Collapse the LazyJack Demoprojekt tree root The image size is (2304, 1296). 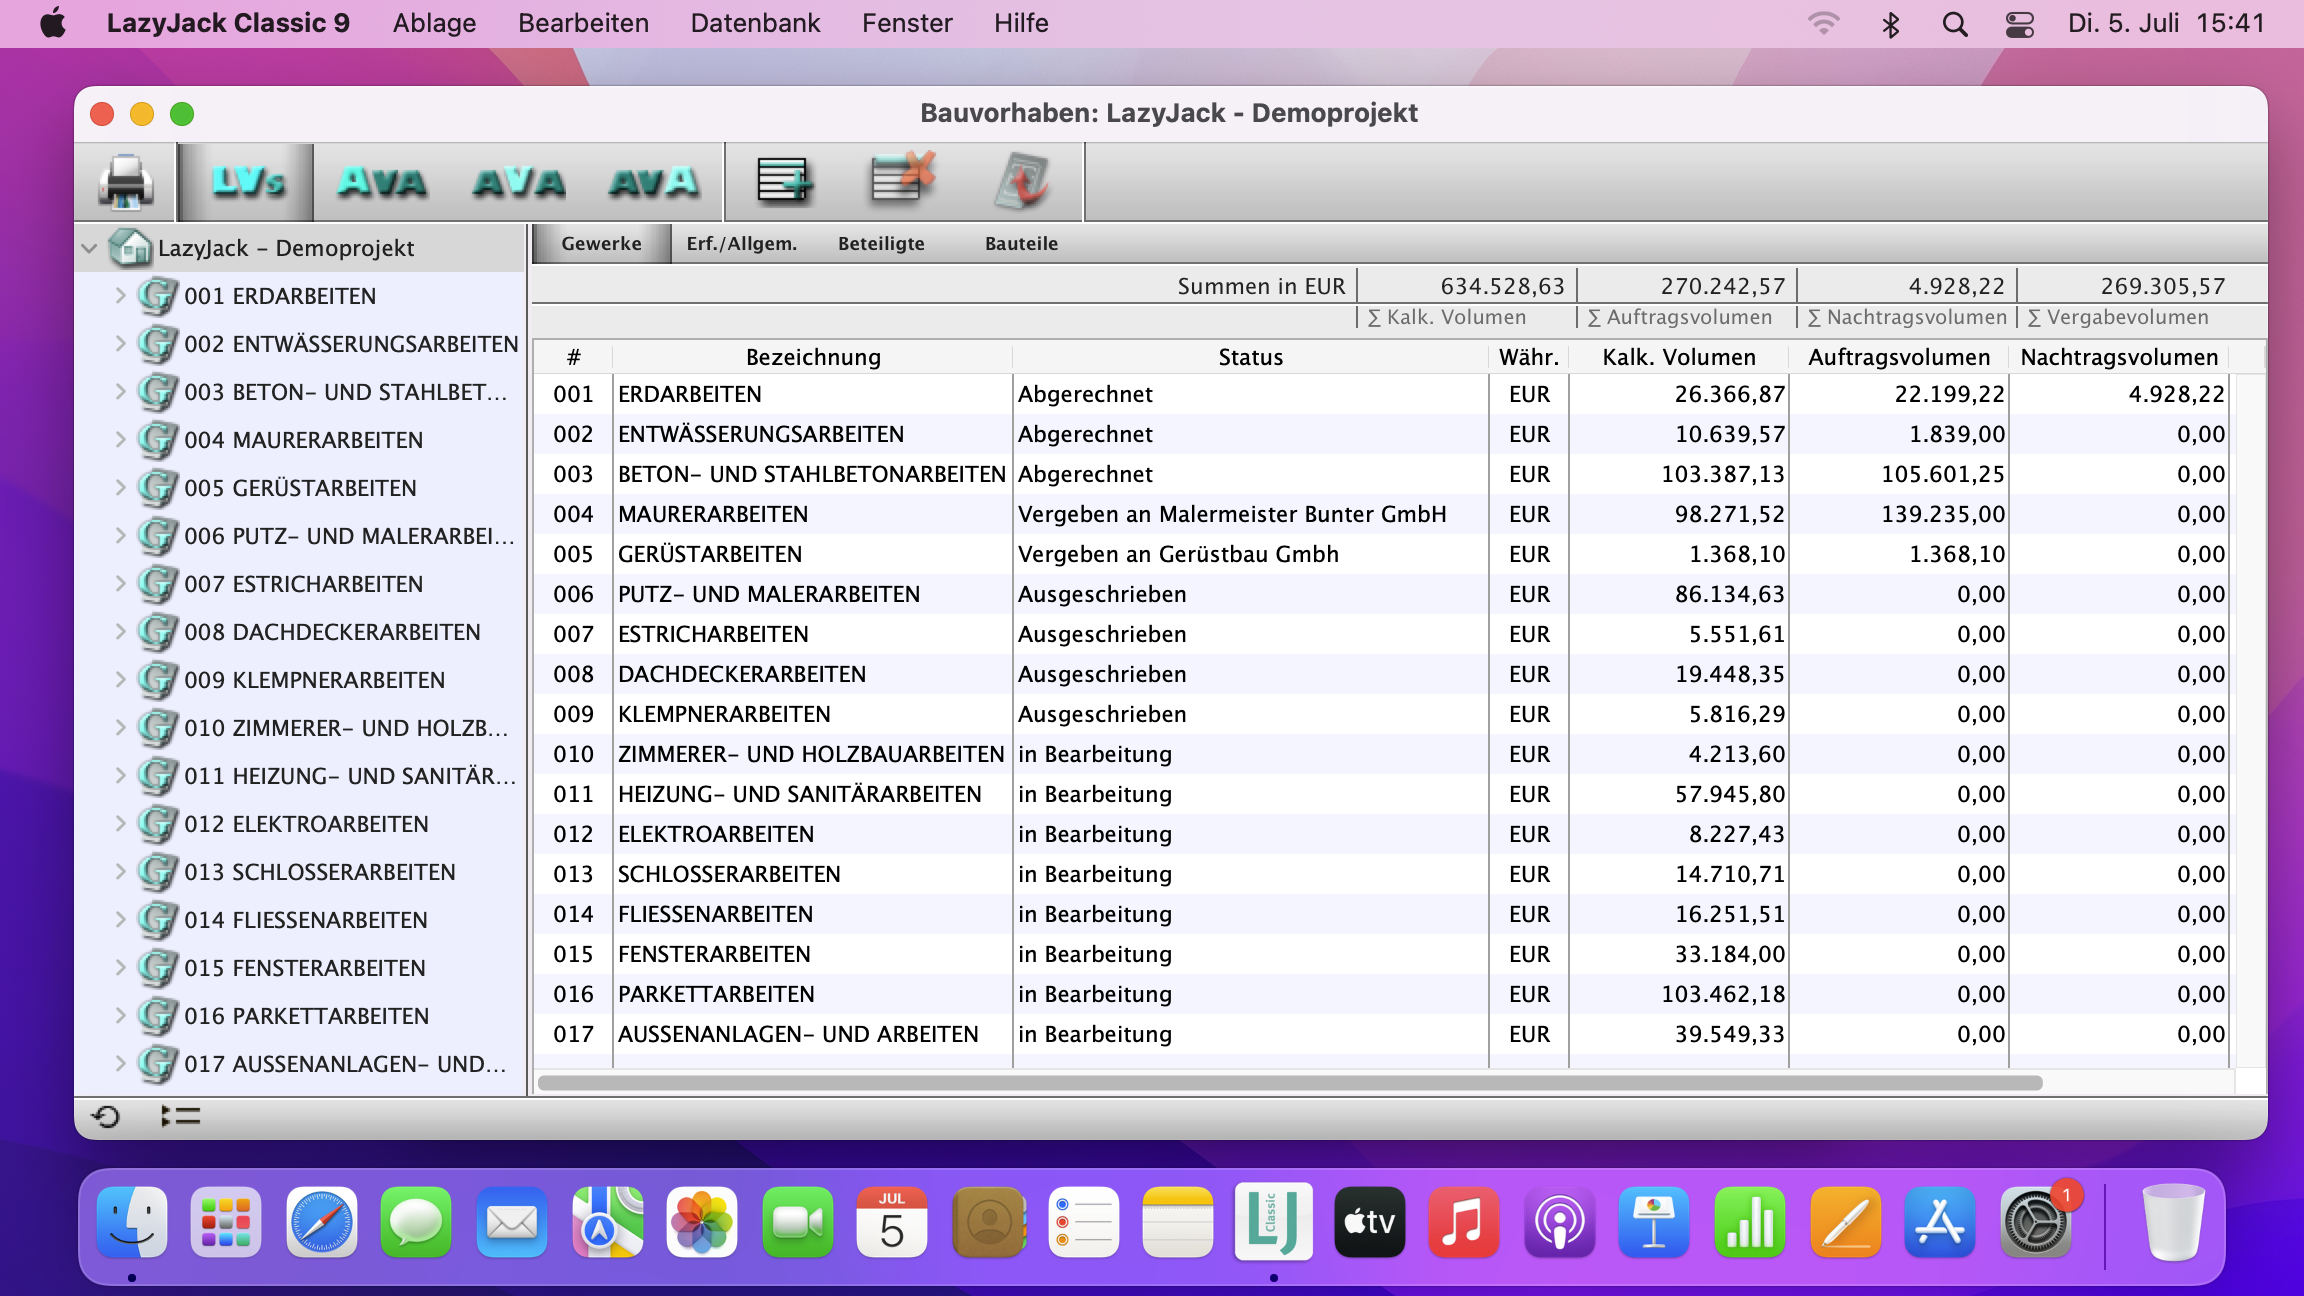tap(90, 248)
